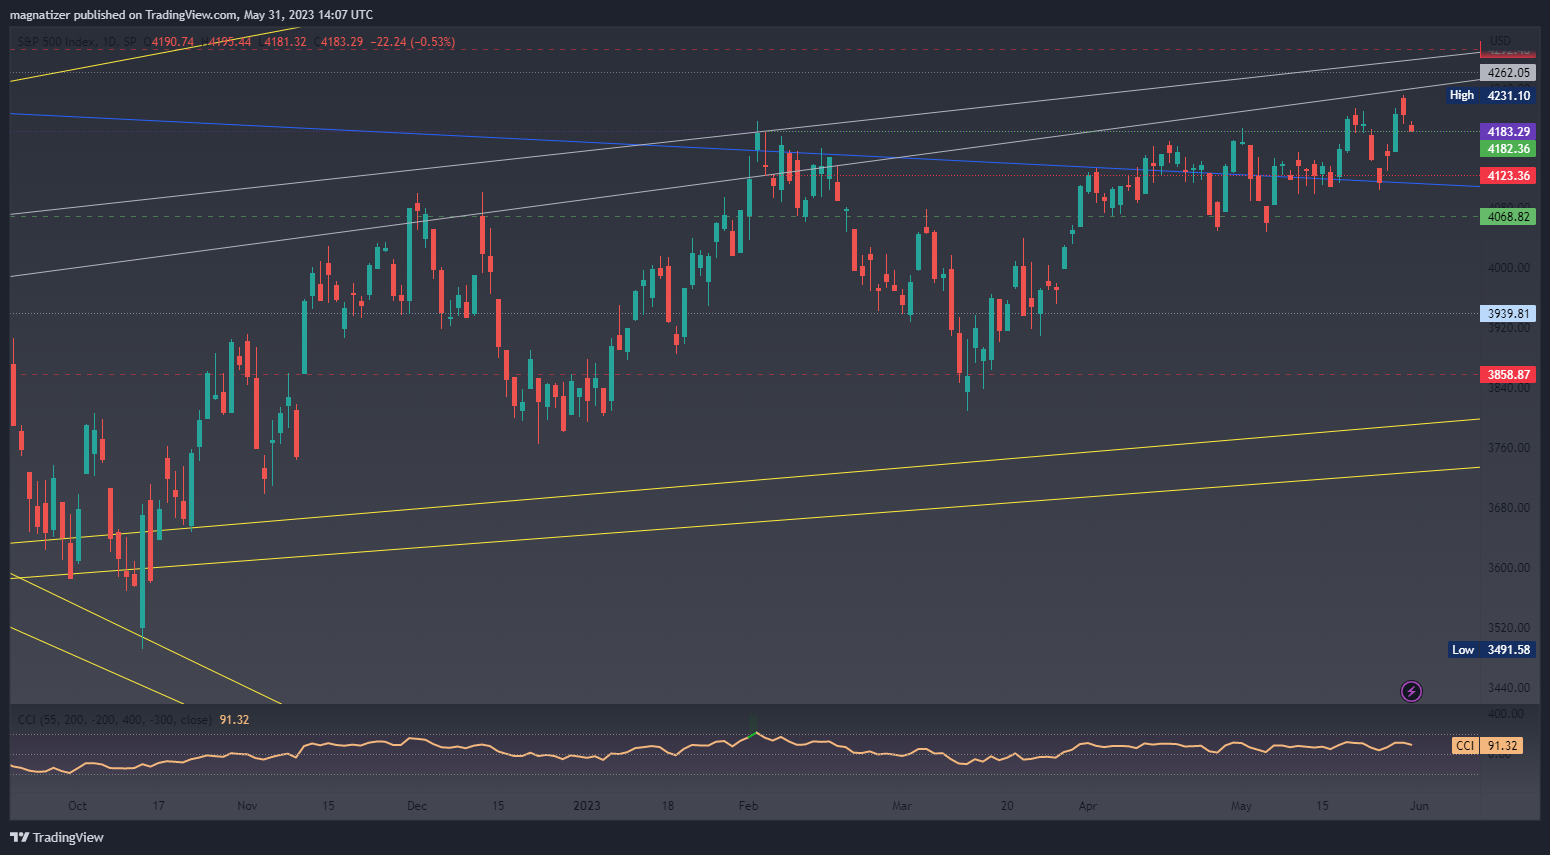This screenshot has width=1550, height=855.
Task: Click the High 4231.10 price marker
Action: click(x=1491, y=95)
